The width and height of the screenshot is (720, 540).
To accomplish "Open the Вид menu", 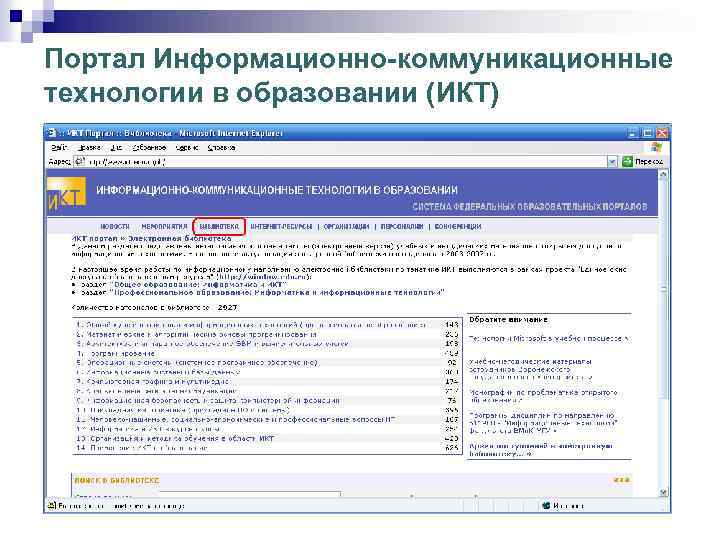I will [116, 147].
